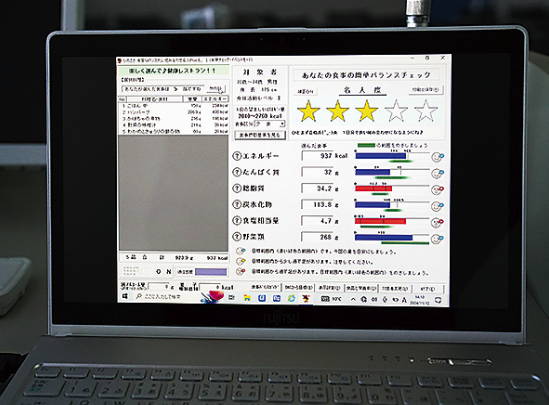Click the 総脂質 red bar gauge
Screen dimensions: 549x405
click(x=373, y=189)
